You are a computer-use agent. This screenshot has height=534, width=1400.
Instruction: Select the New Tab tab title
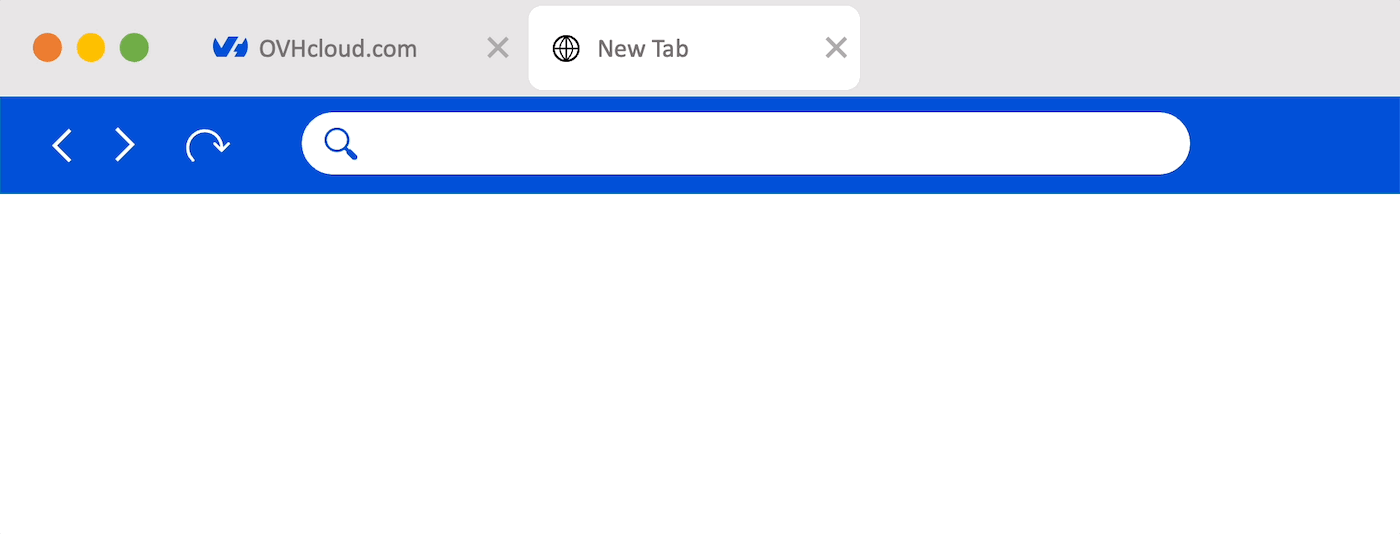tap(642, 48)
